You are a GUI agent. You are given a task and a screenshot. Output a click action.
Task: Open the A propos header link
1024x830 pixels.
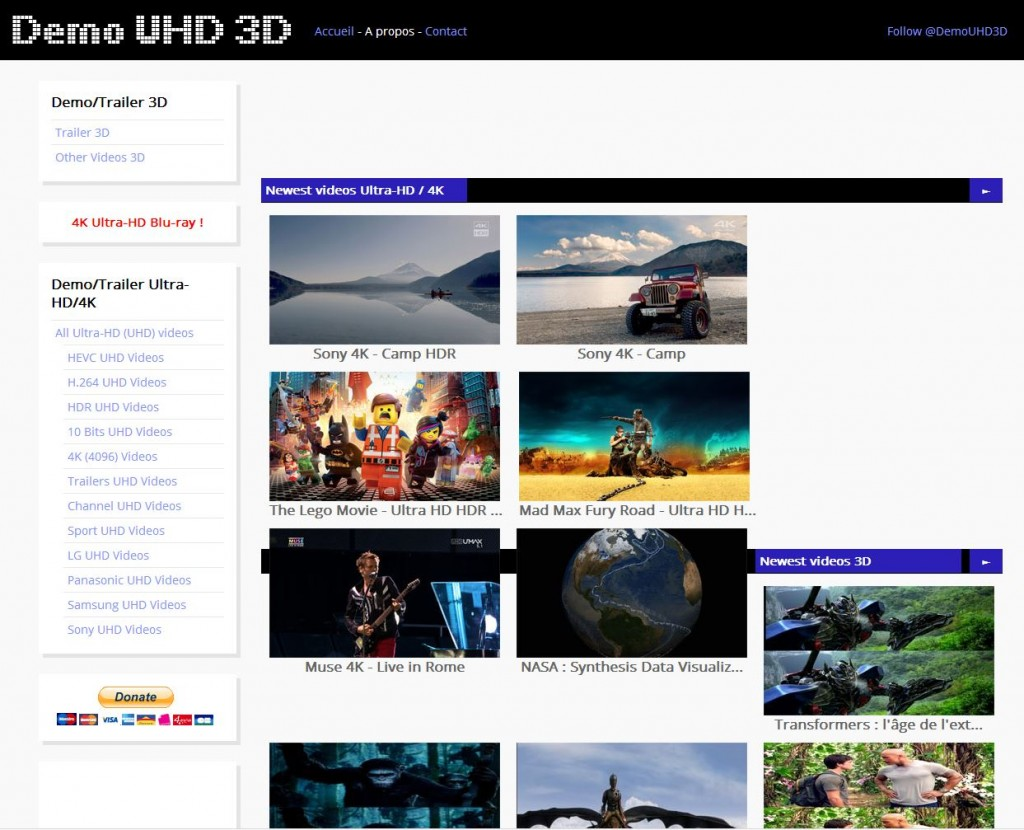tap(389, 31)
